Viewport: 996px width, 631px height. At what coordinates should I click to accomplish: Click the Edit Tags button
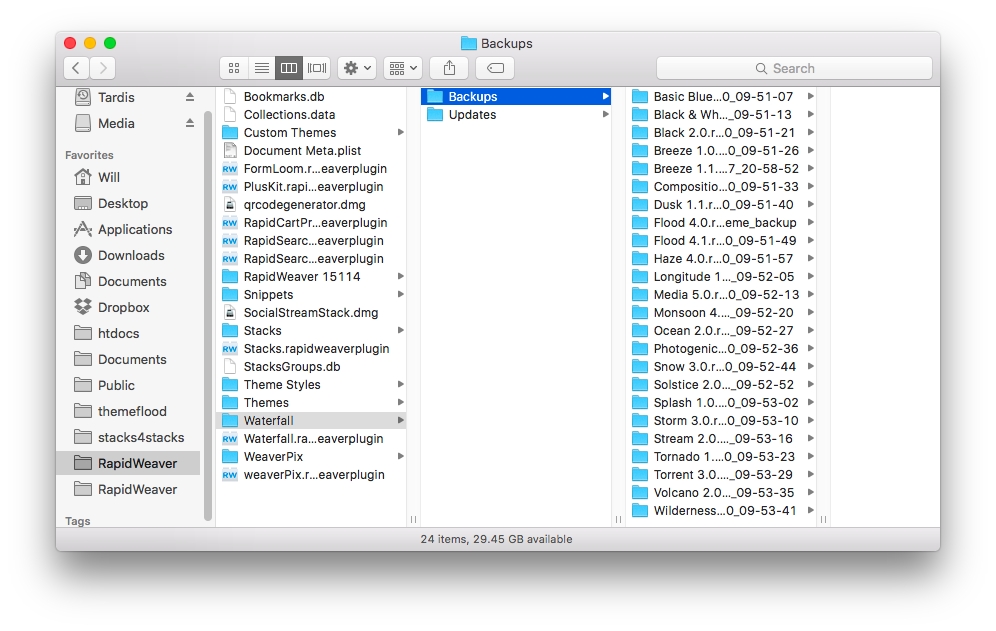click(x=495, y=68)
